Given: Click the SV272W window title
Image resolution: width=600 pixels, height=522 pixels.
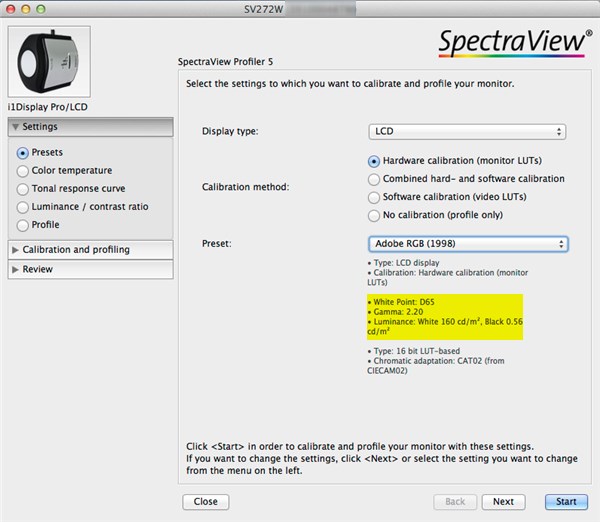Looking at the screenshot, I should [x=264, y=9].
